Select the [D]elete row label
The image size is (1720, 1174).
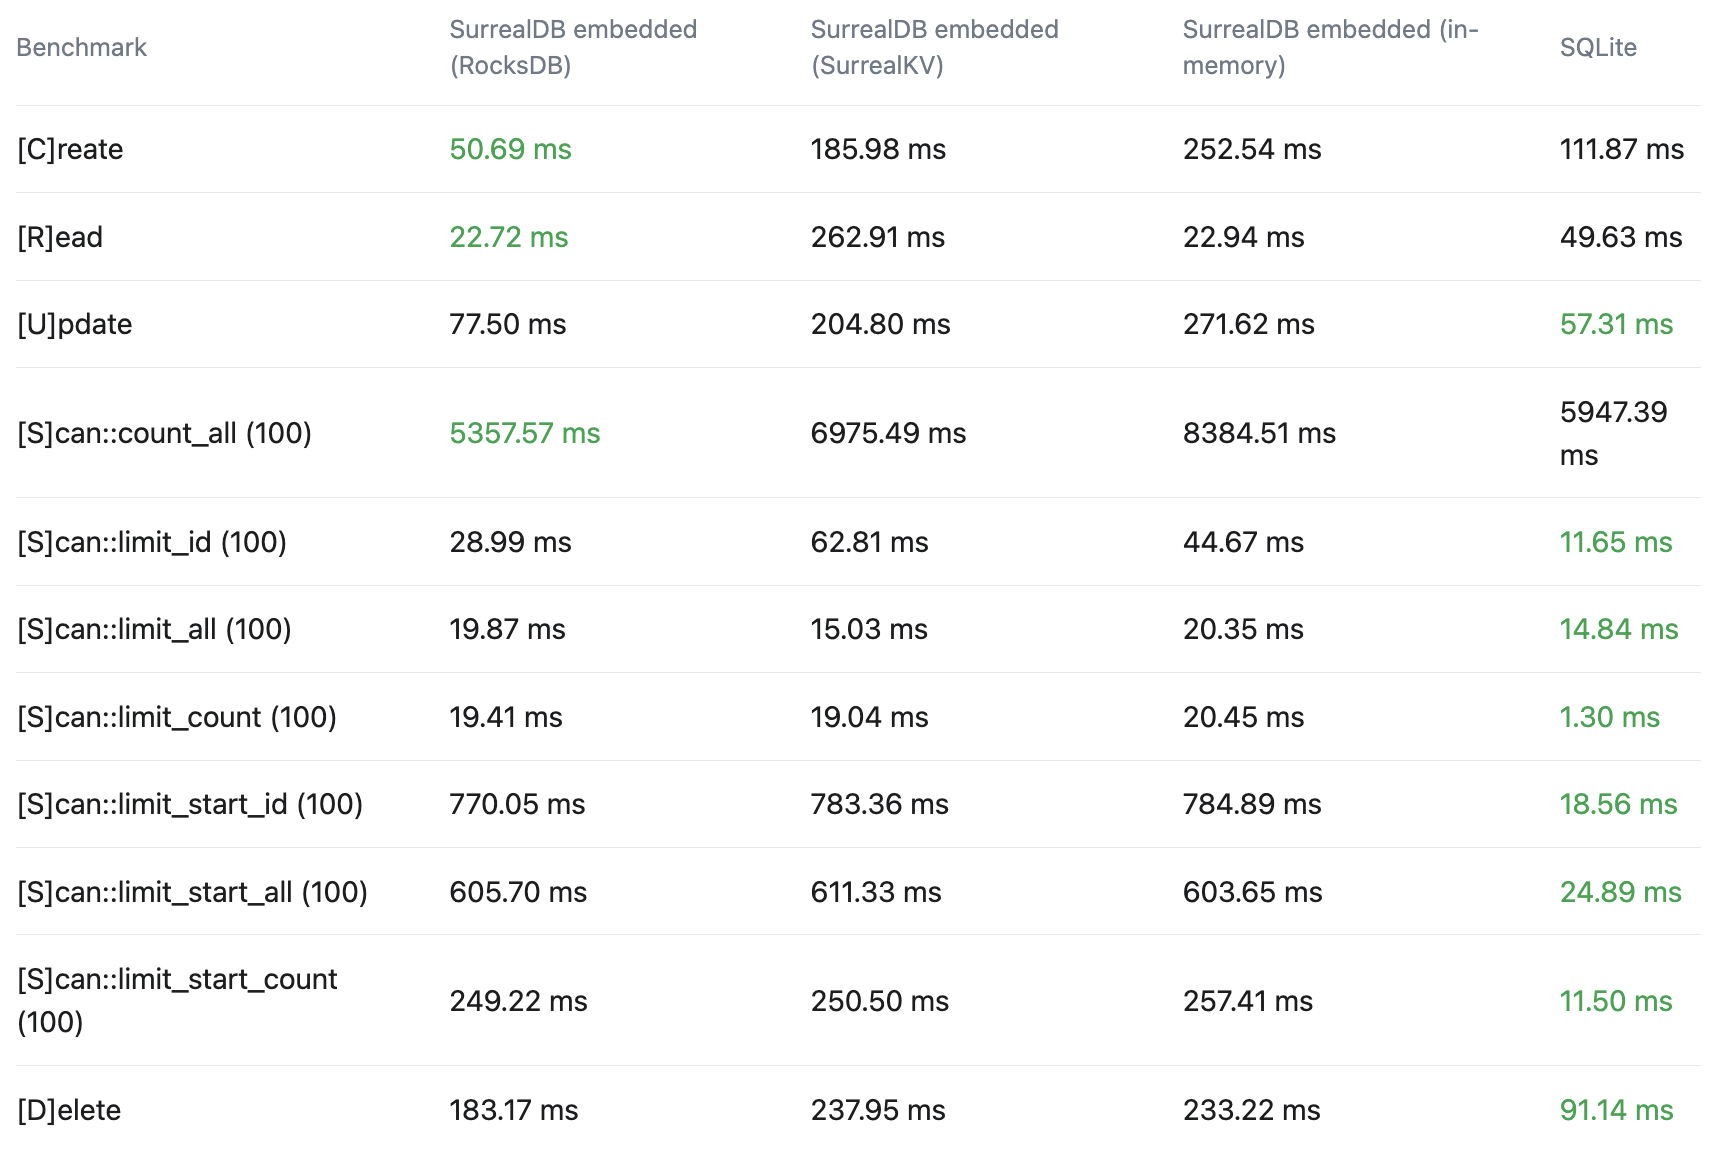pyautogui.click(x=69, y=1110)
